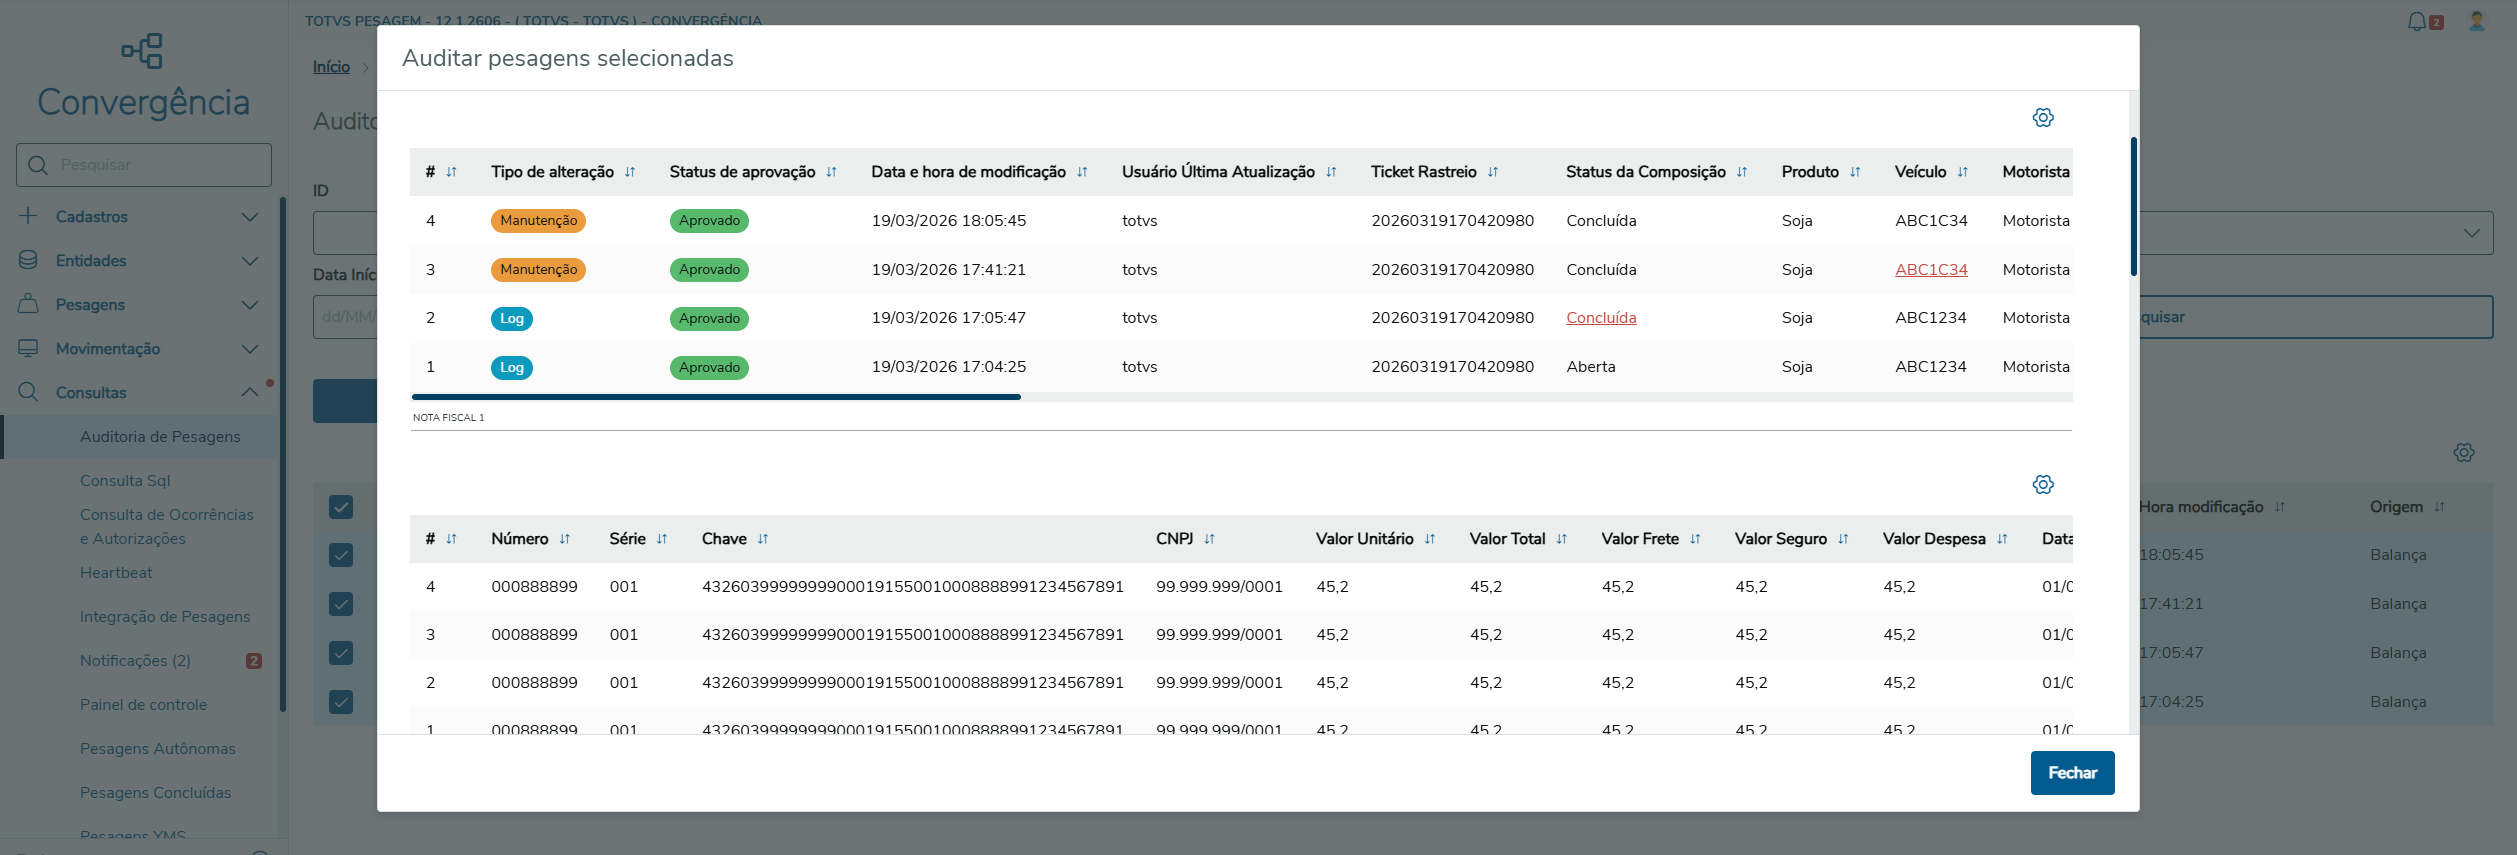Image resolution: width=2517 pixels, height=855 pixels.
Task: Click the Fechar button
Action: [x=2072, y=773]
